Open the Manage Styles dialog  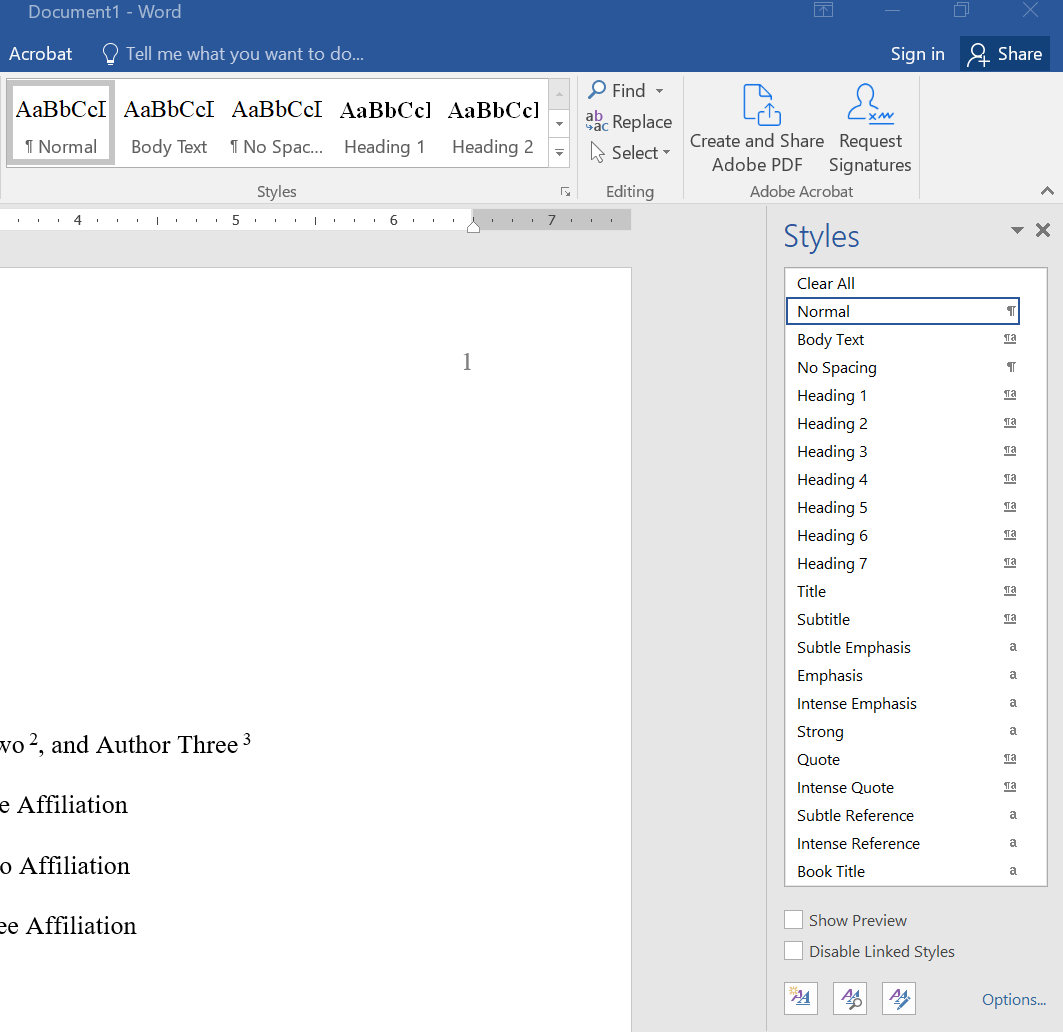(899, 998)
